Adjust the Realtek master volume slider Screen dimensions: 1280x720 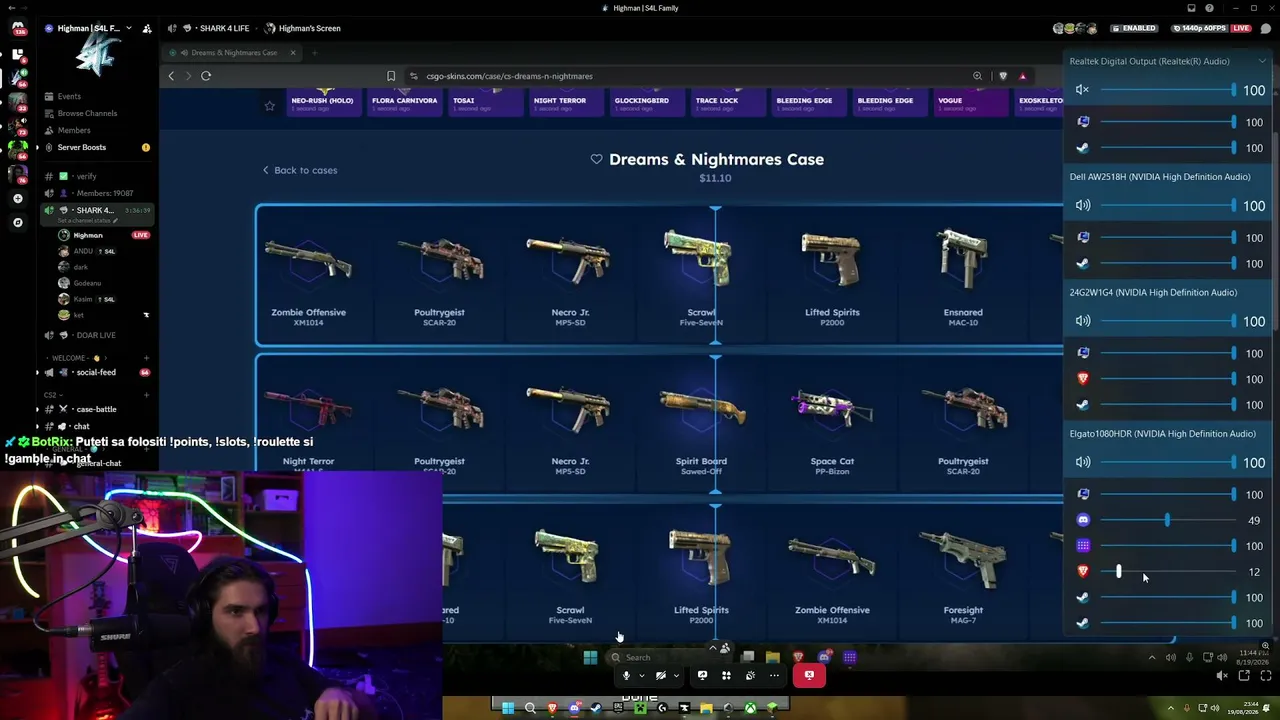click(1167, 90)
